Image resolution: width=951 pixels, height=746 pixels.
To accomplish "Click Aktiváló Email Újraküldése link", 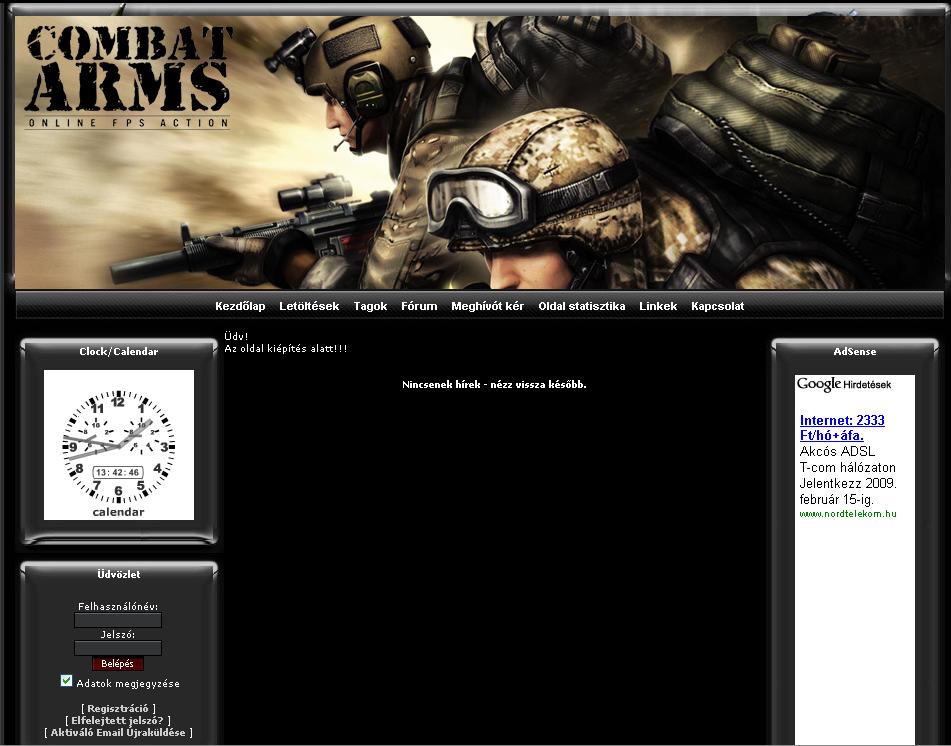I will coord(118,732).
